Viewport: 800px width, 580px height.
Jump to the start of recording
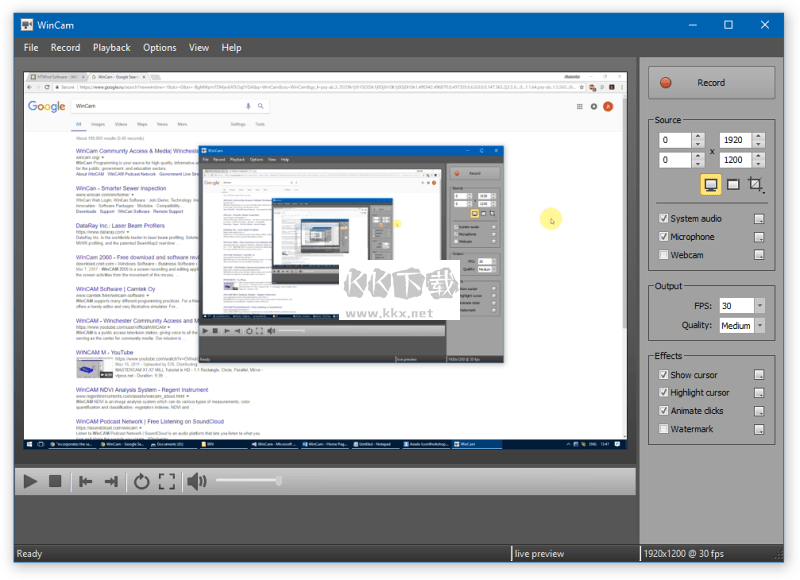[86, 482]
